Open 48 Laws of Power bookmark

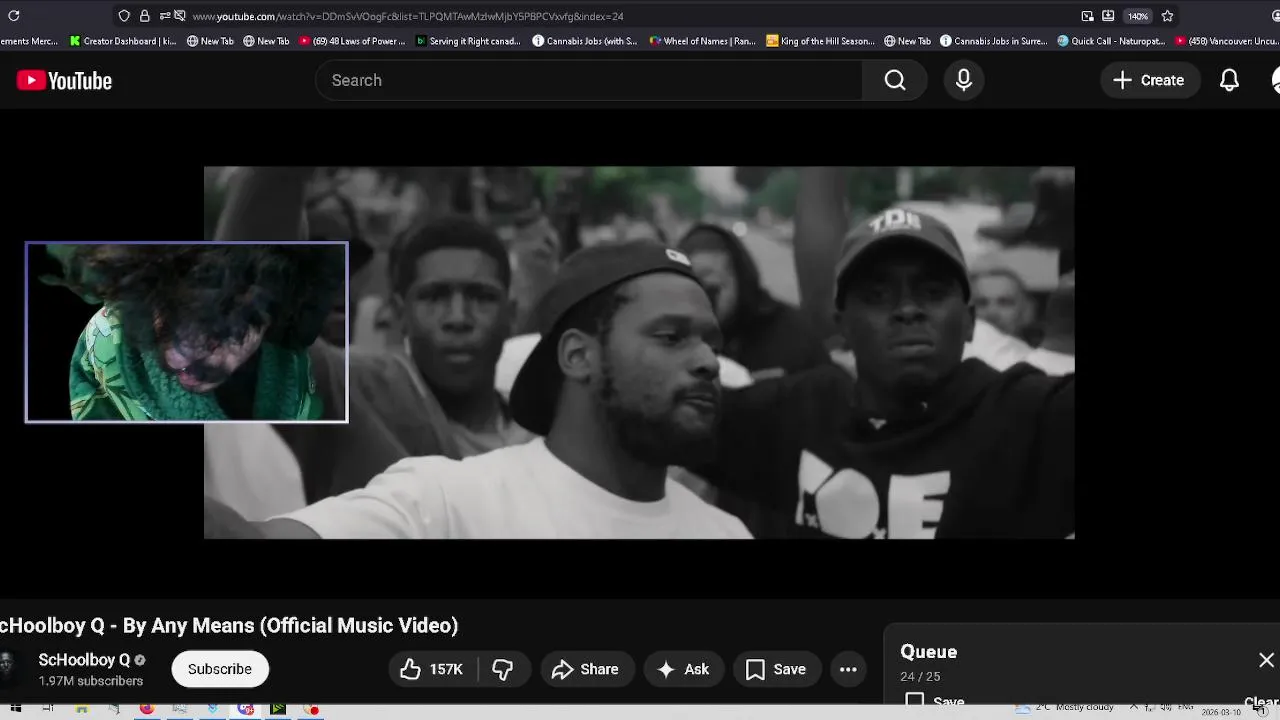pos(352,41)
